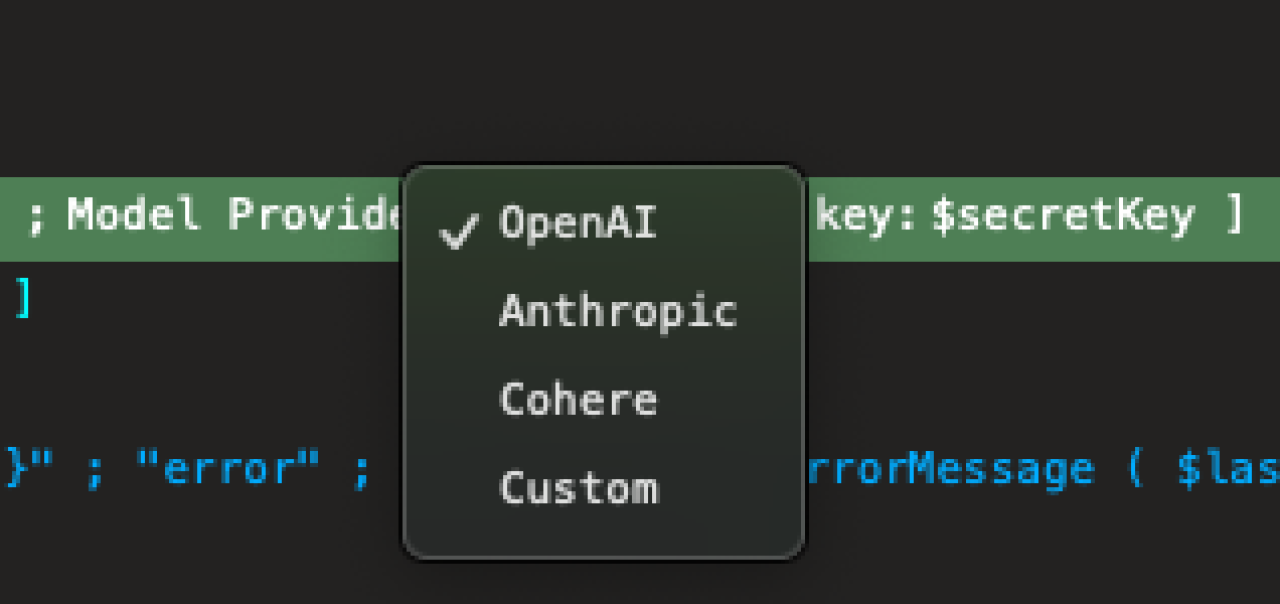Pick Cohere in the provider dropdown
This screenshot has height=604, width=1280.
(578, 399)
